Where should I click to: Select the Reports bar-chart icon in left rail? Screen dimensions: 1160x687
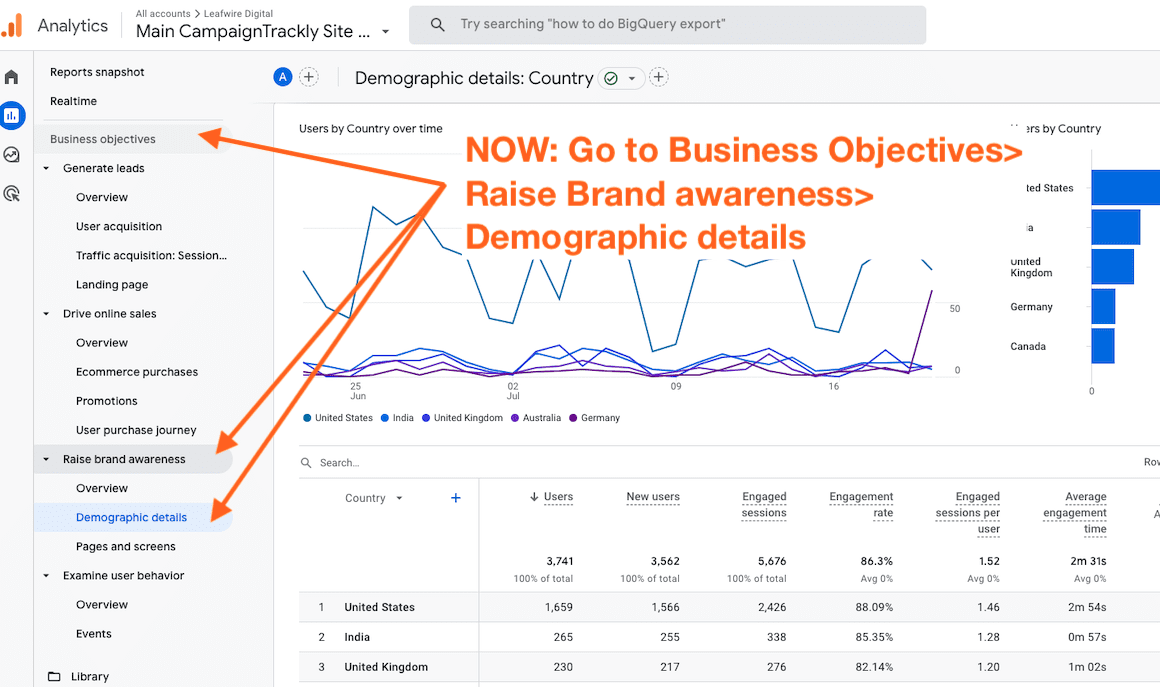pyautogui.click(x=12, y=114)
